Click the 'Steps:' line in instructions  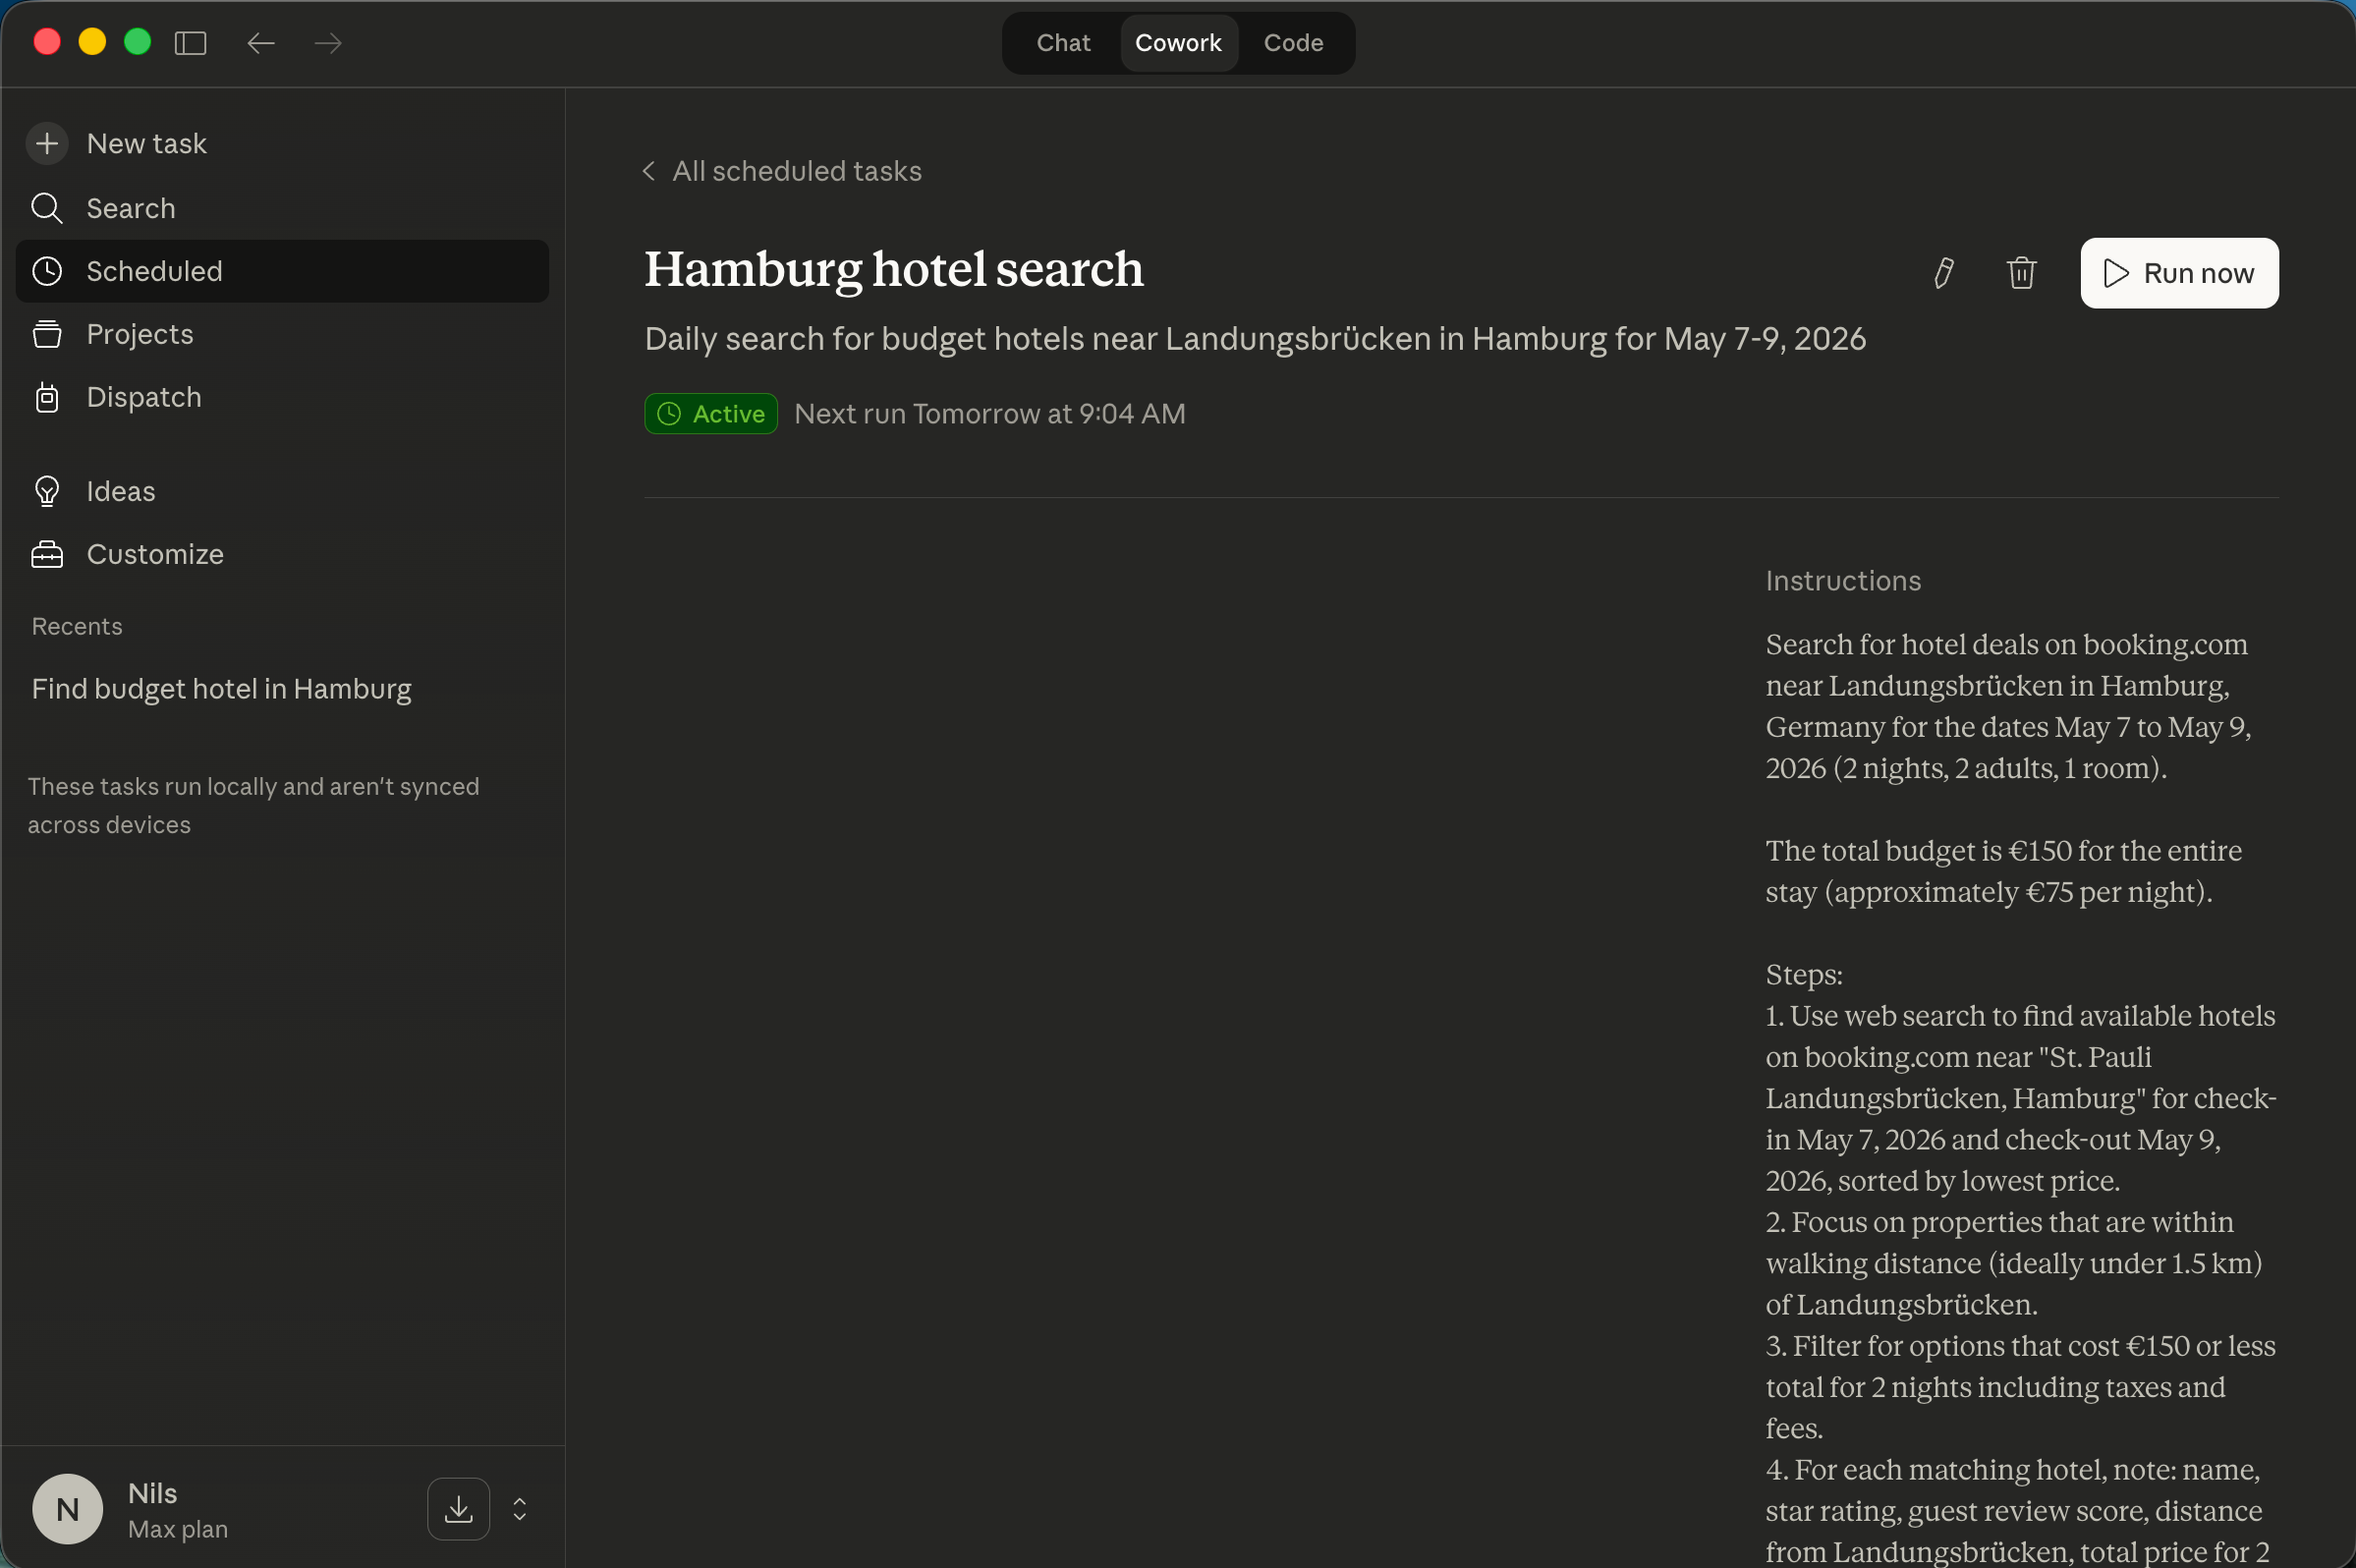pyautogui.click(x=1804, y=975)
